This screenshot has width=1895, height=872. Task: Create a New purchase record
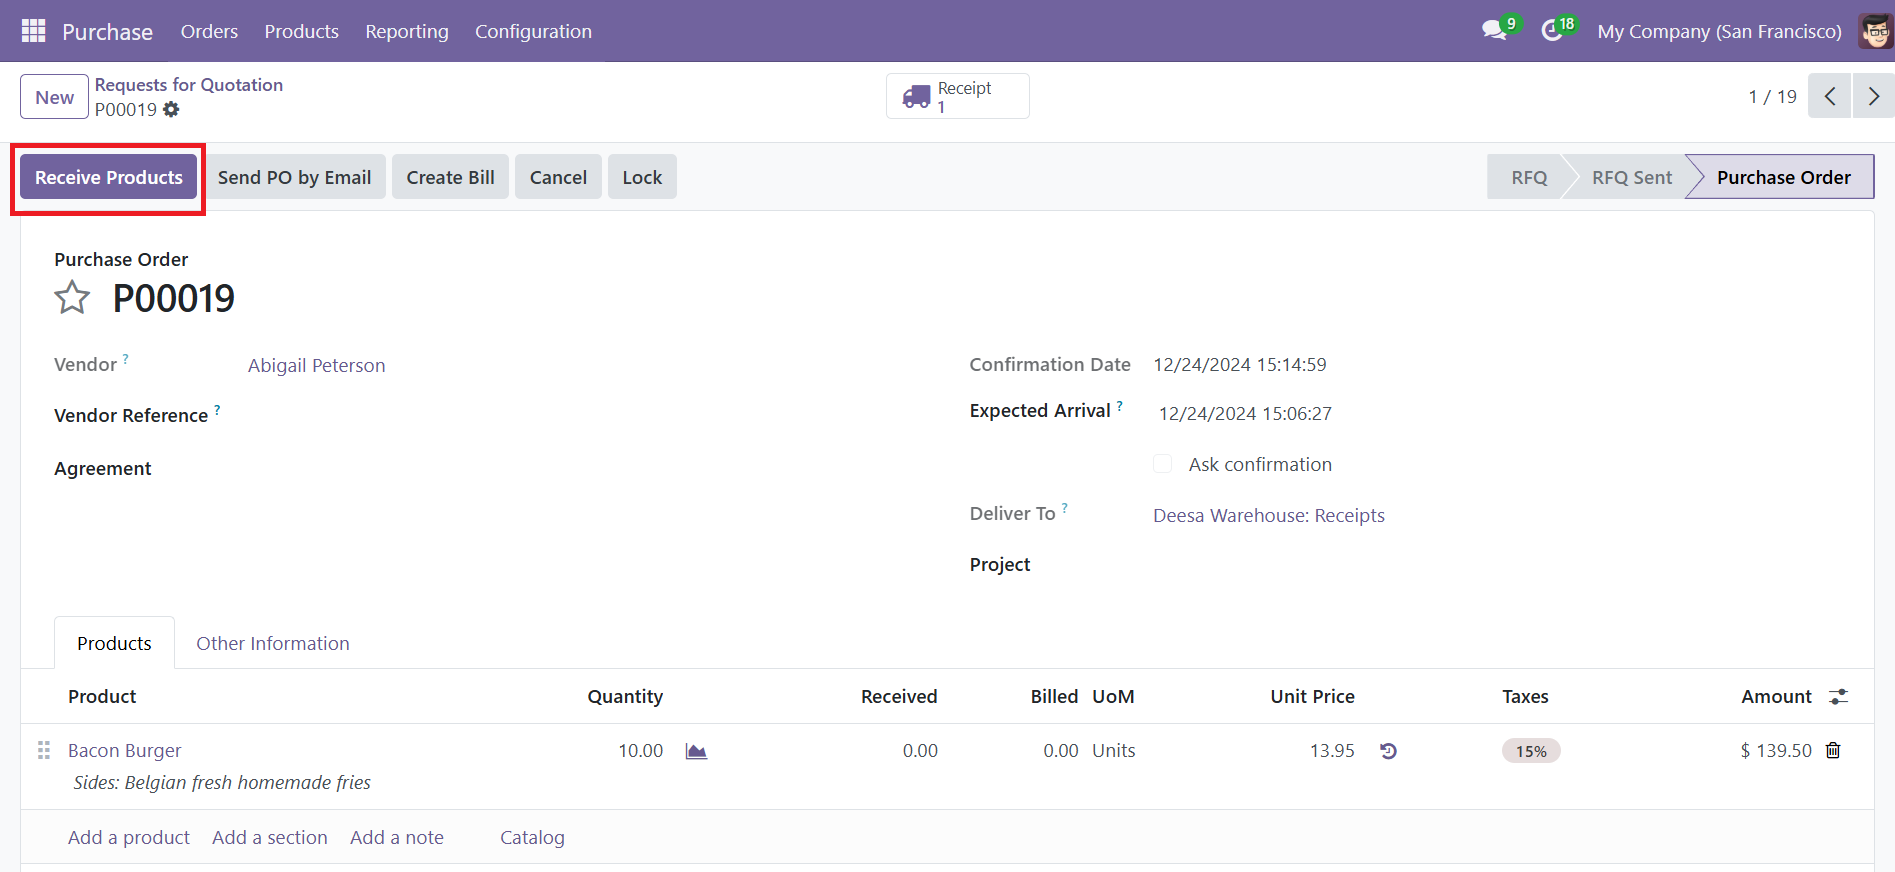55,97
